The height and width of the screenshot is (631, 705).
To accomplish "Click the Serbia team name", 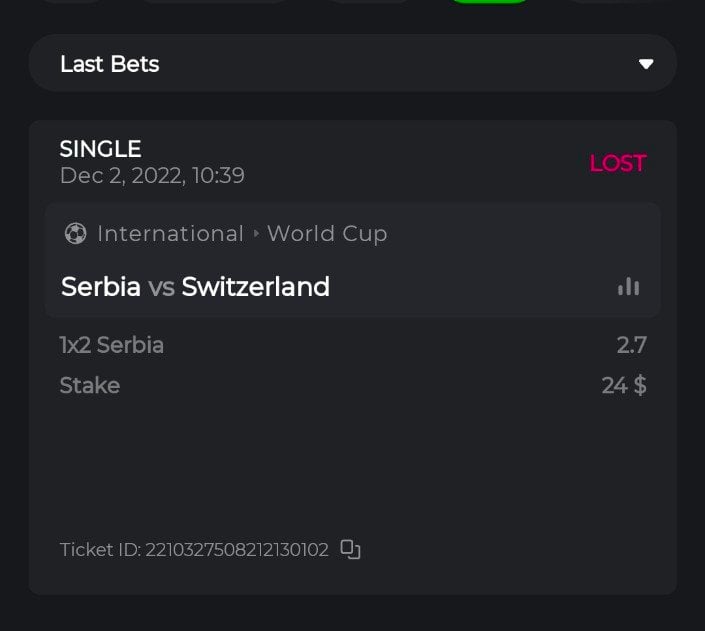I will click(x=101, y=287).
